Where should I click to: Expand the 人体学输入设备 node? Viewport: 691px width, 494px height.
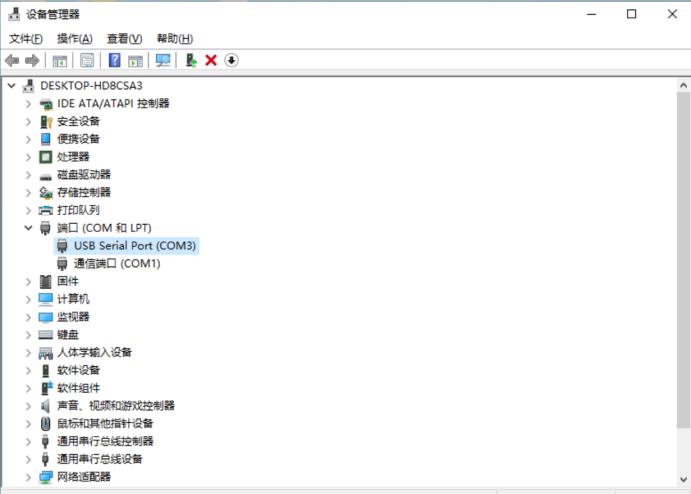[29, 353]
